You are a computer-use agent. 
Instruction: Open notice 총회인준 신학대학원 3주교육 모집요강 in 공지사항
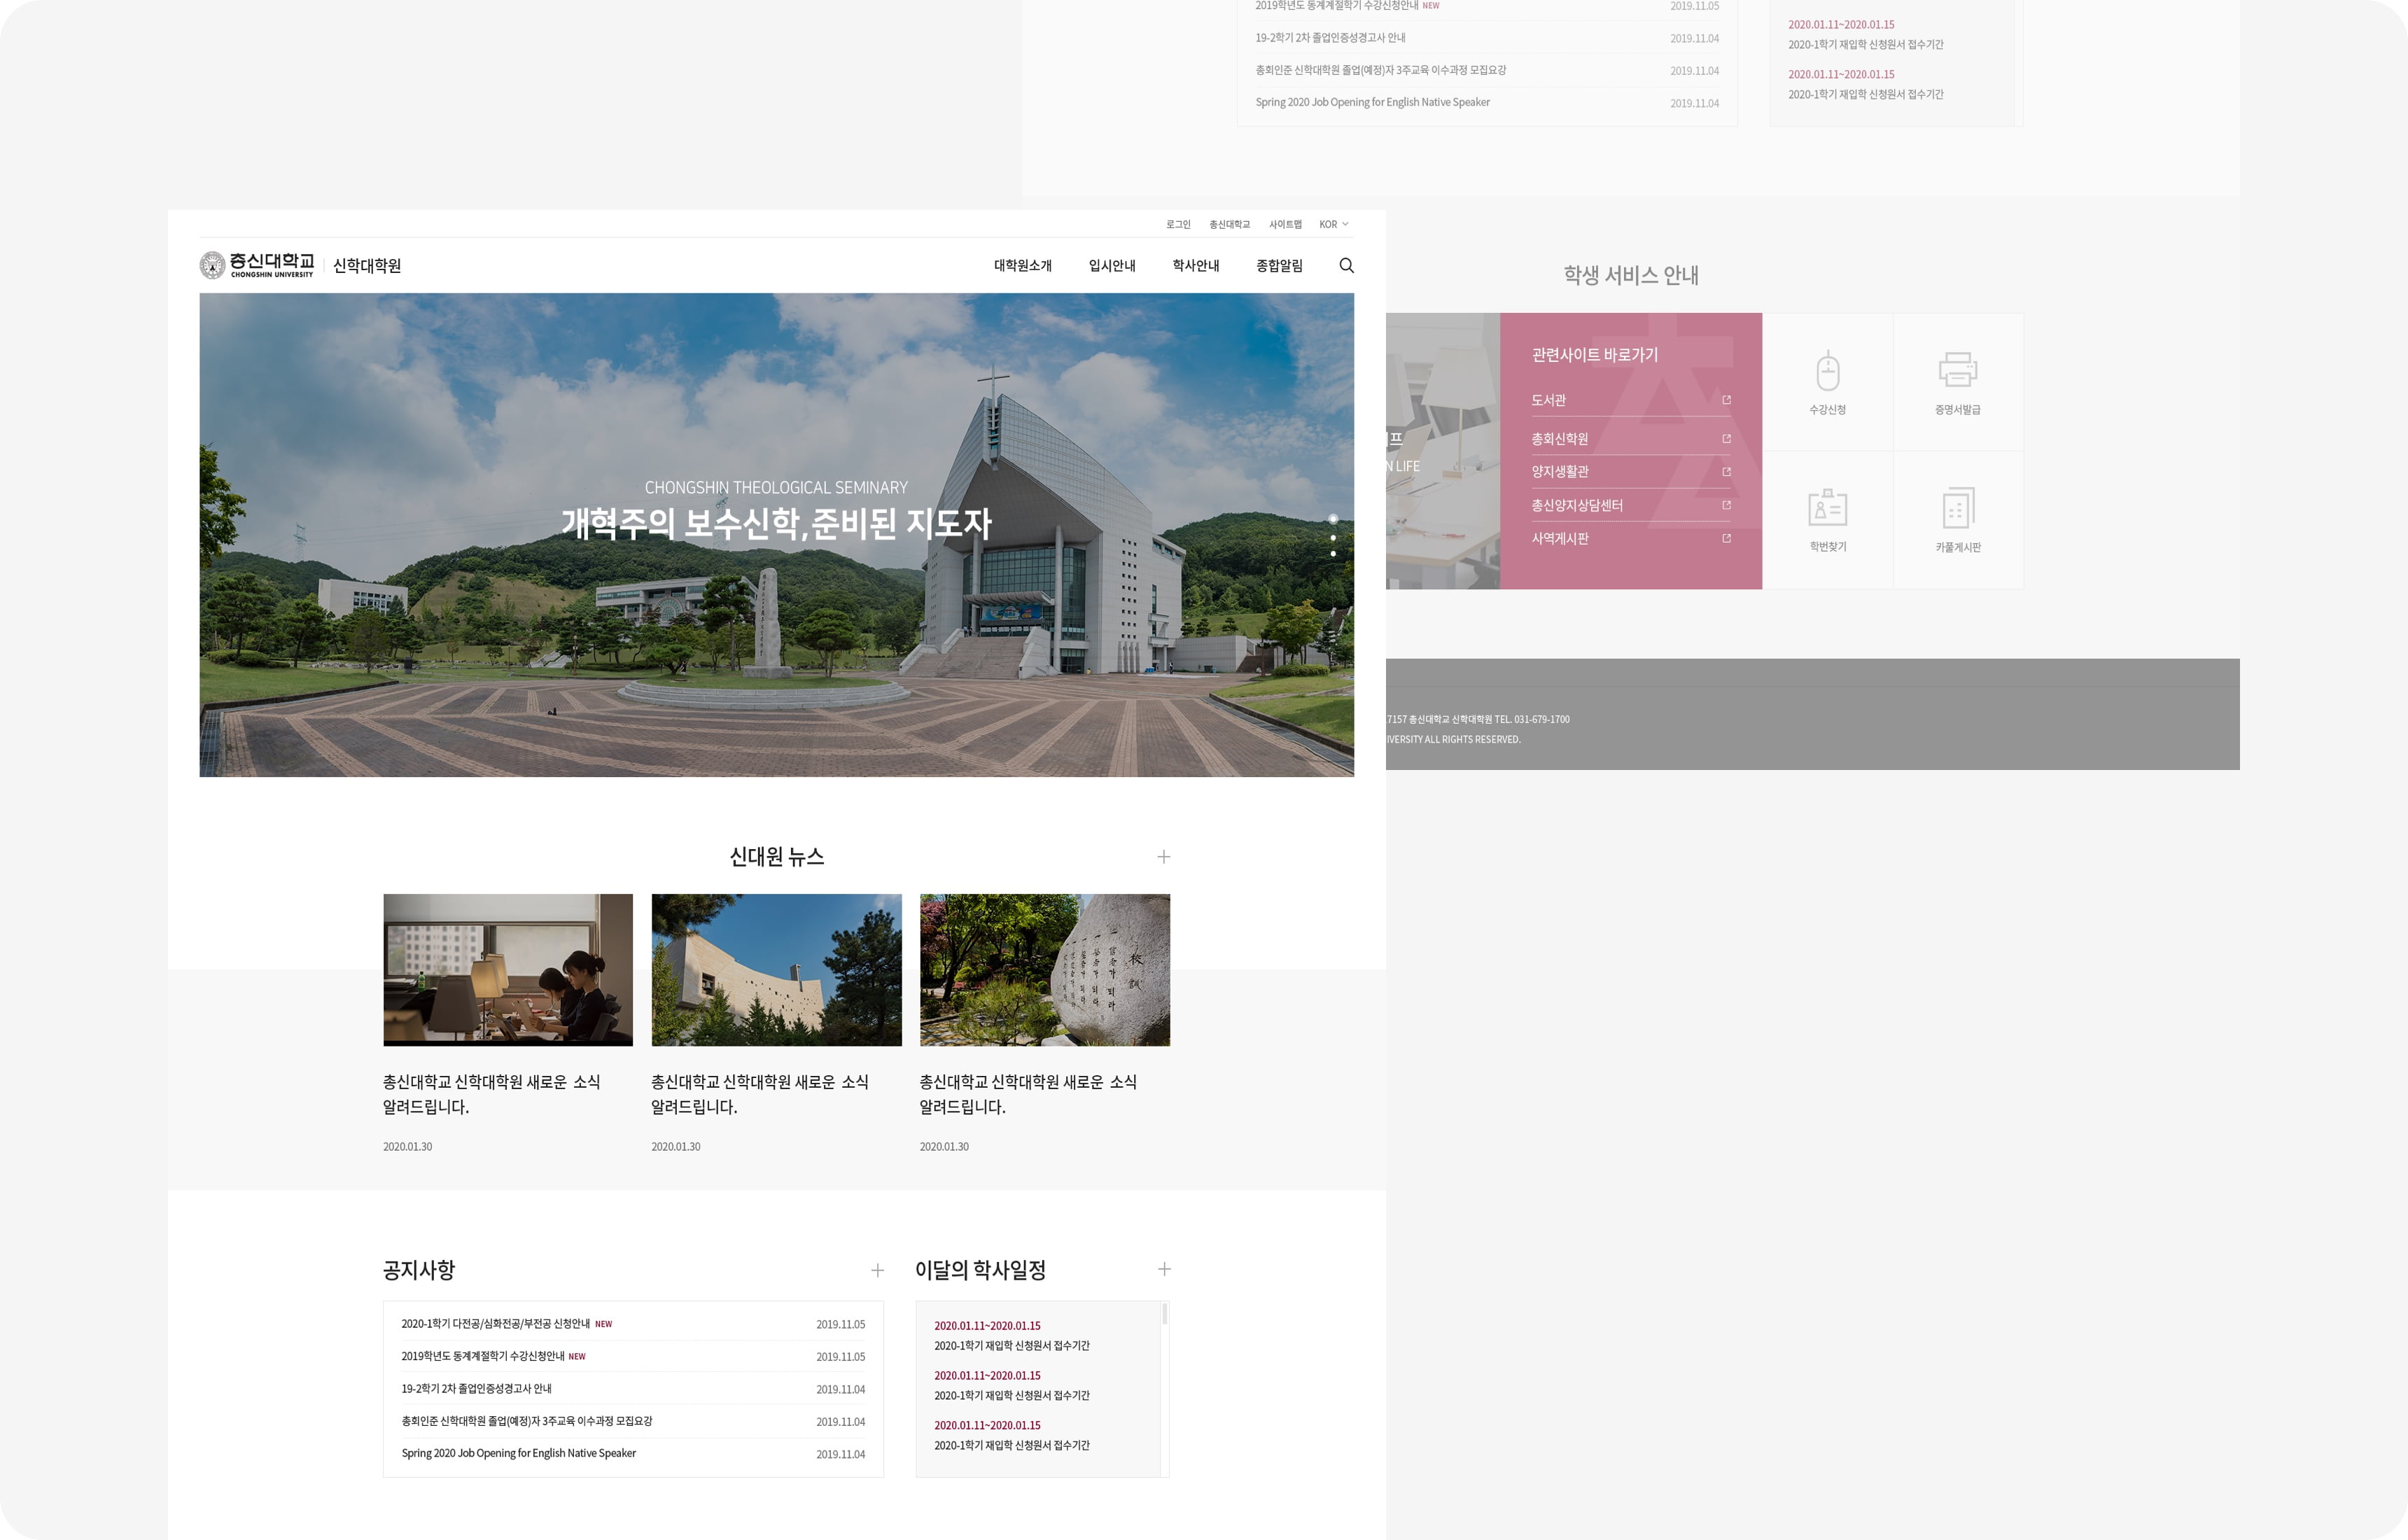[526, 1421]
